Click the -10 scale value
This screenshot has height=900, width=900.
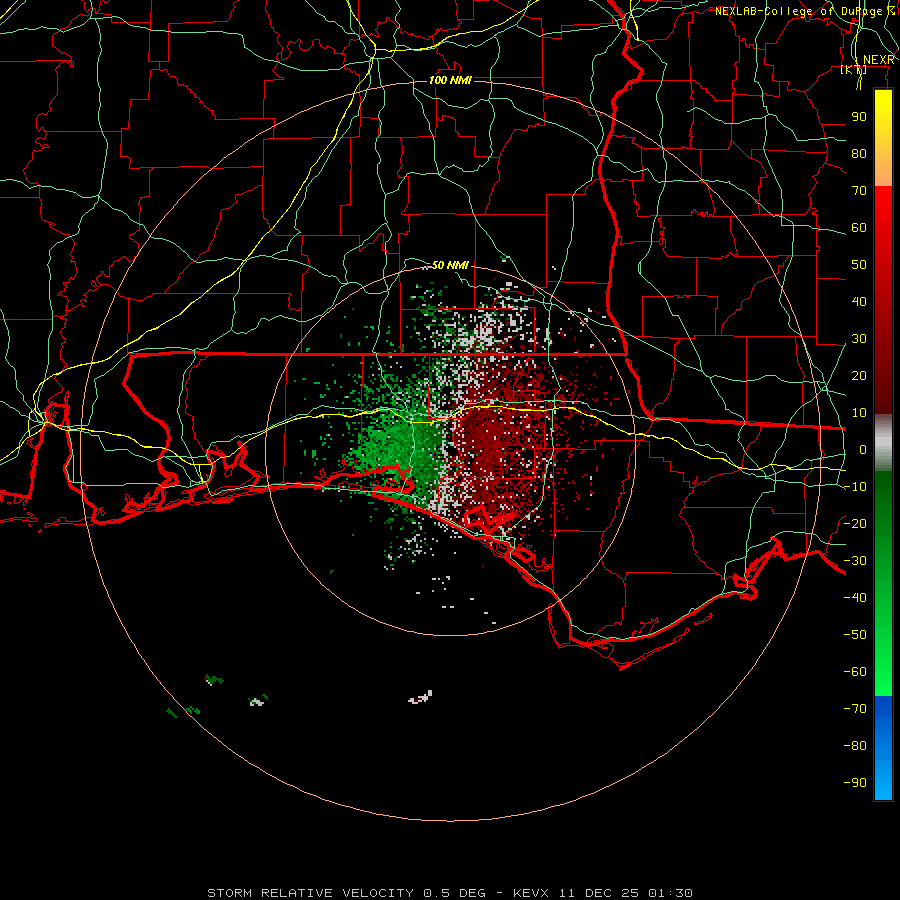click(x=855, y=487)
